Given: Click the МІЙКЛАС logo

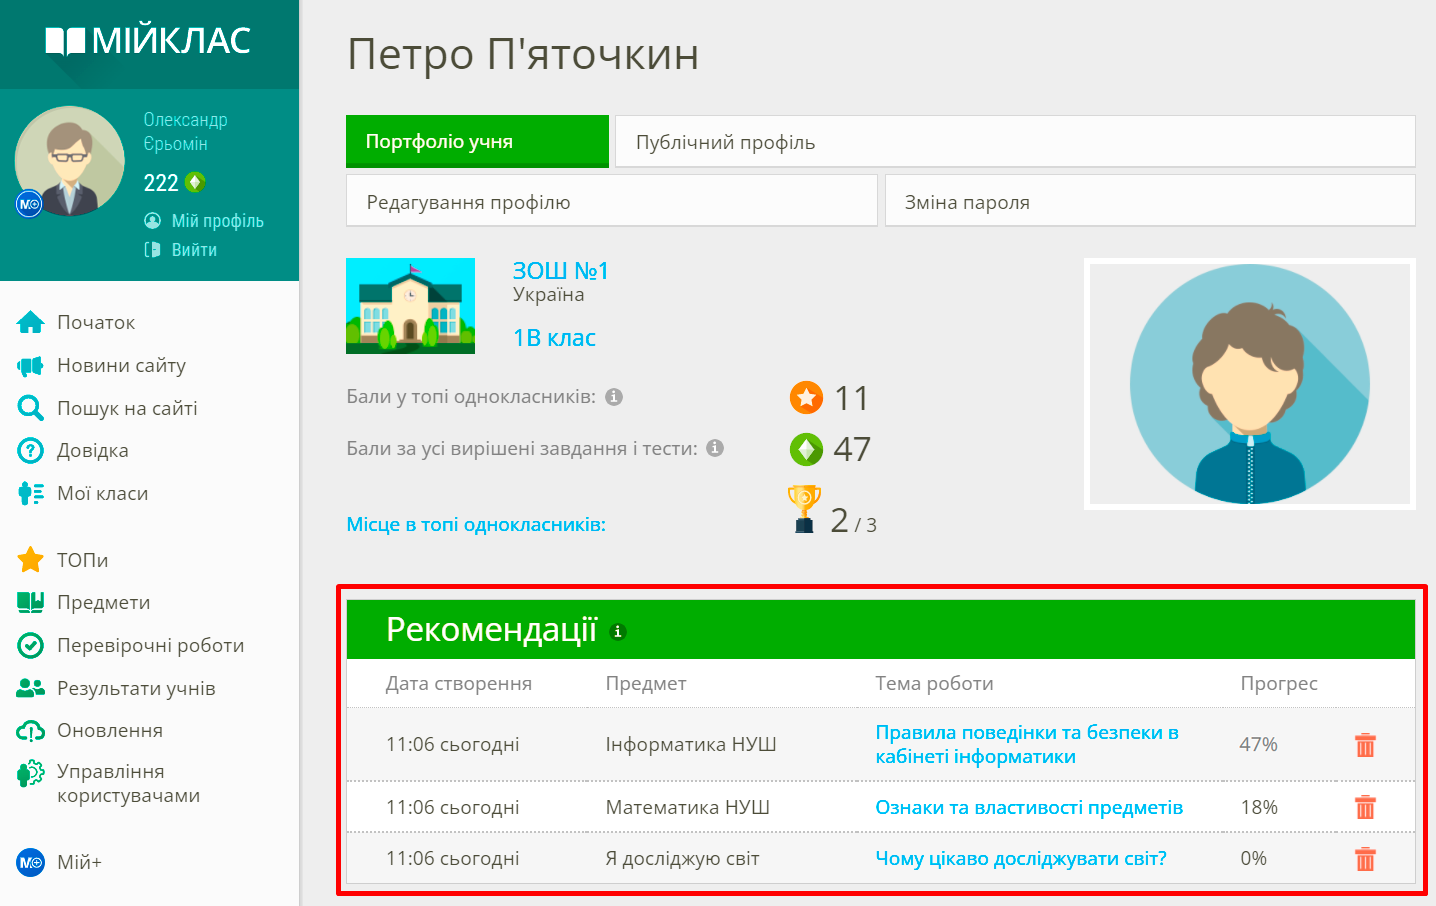Looking at the screenshot, I should (149, 41).
